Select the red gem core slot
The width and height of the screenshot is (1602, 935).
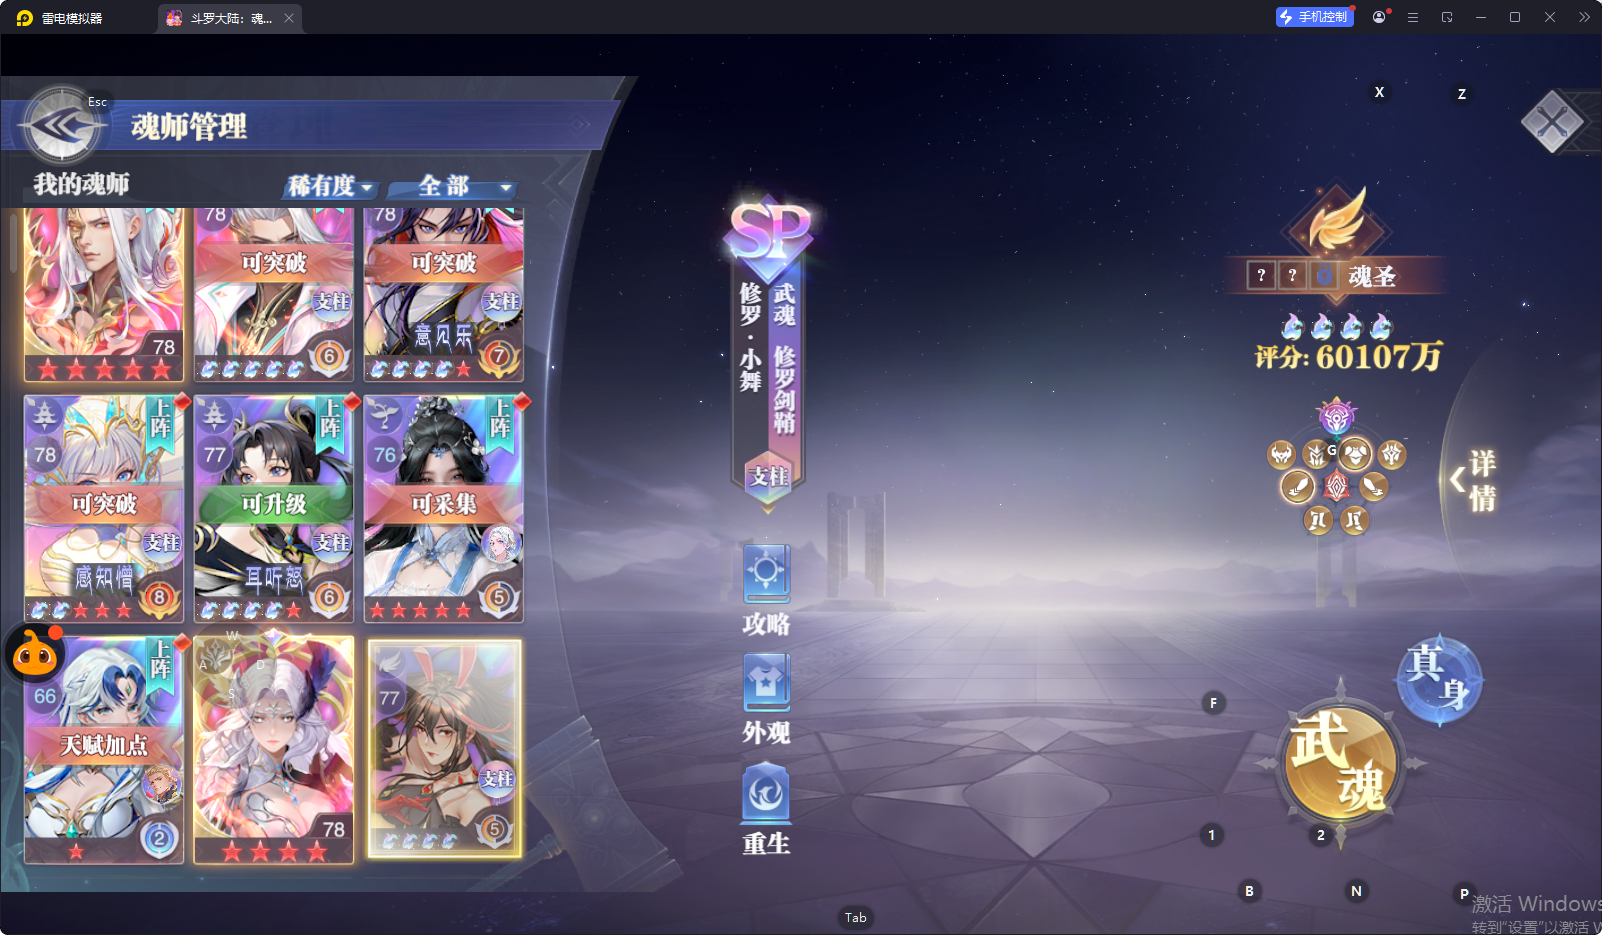(1337, 487)
